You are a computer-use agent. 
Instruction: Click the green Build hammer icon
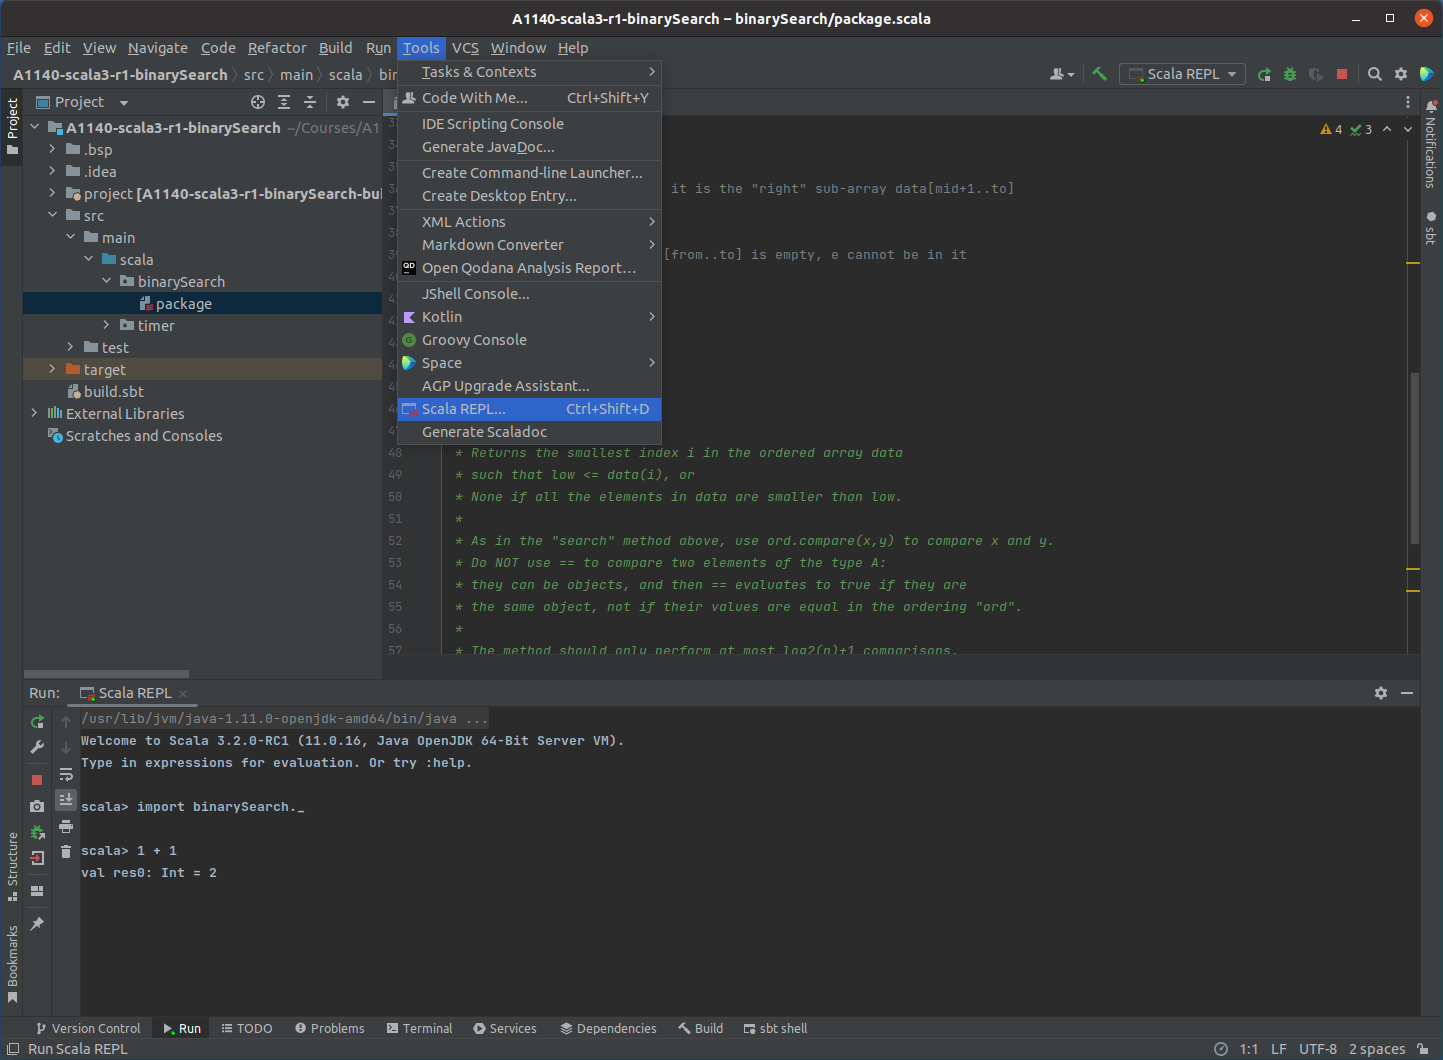click(x=1099, y=74)
